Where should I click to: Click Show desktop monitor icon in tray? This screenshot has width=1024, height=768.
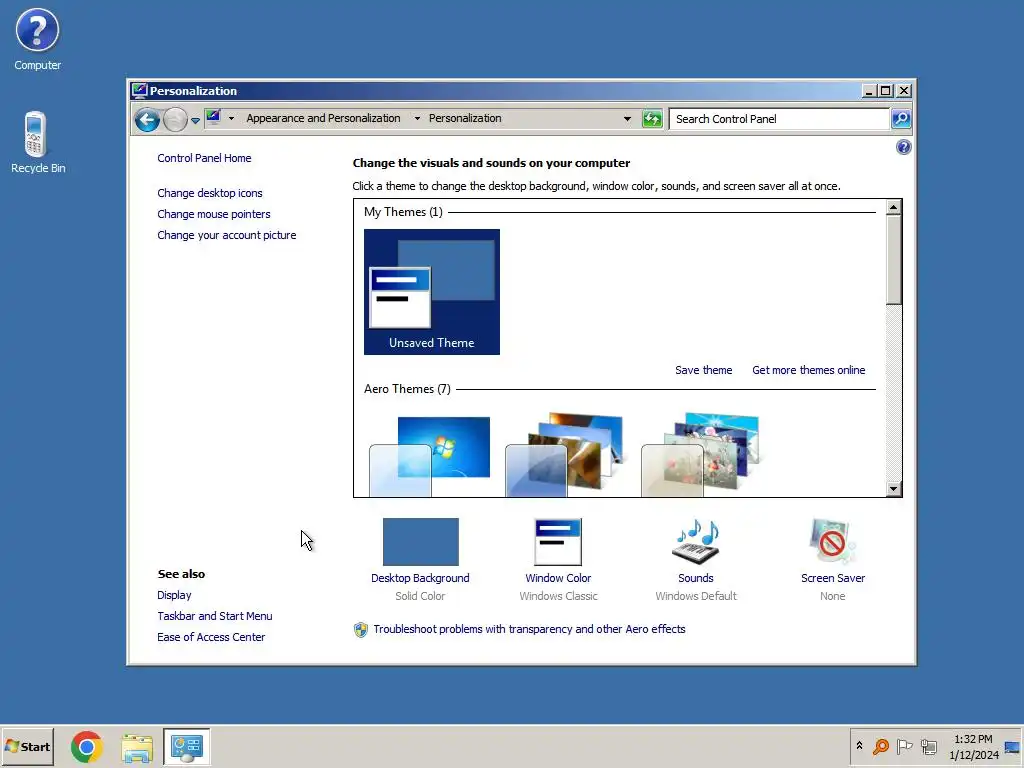1013,747
